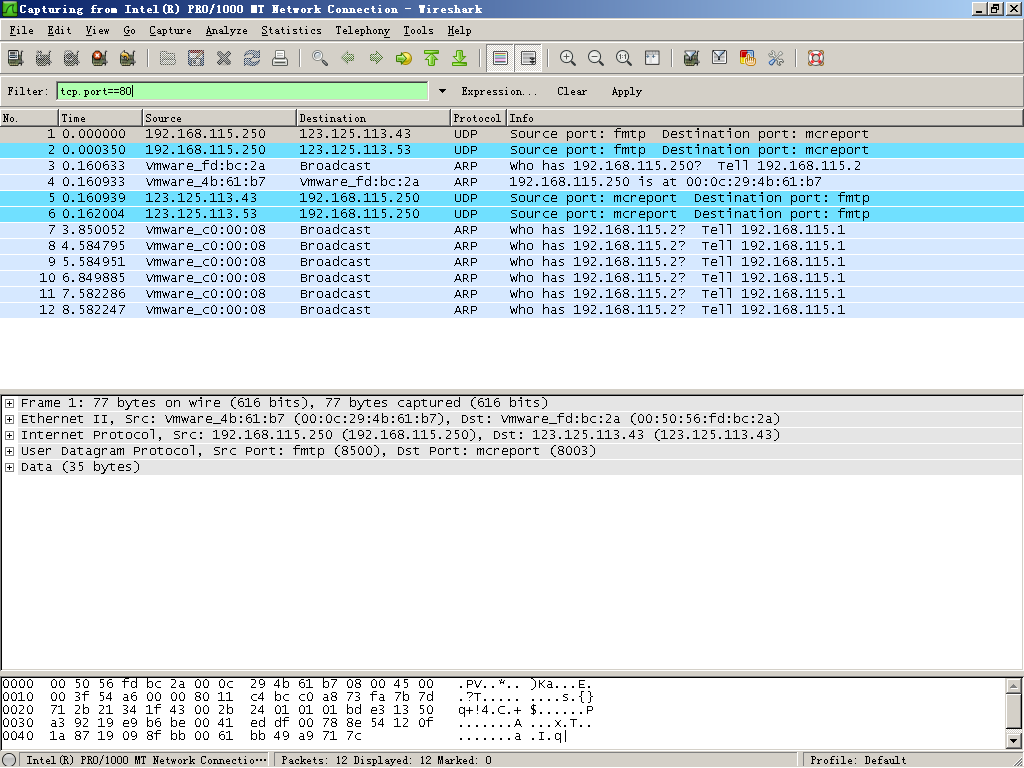Open the filter history dropdown arrow
Viewport: 1024px width, 768px height.
(x=442, y=91)
